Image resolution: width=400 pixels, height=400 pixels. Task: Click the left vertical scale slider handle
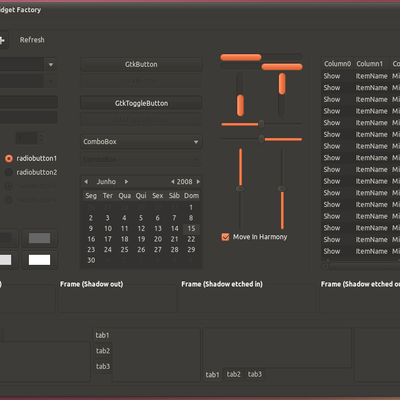click(240, 189)
